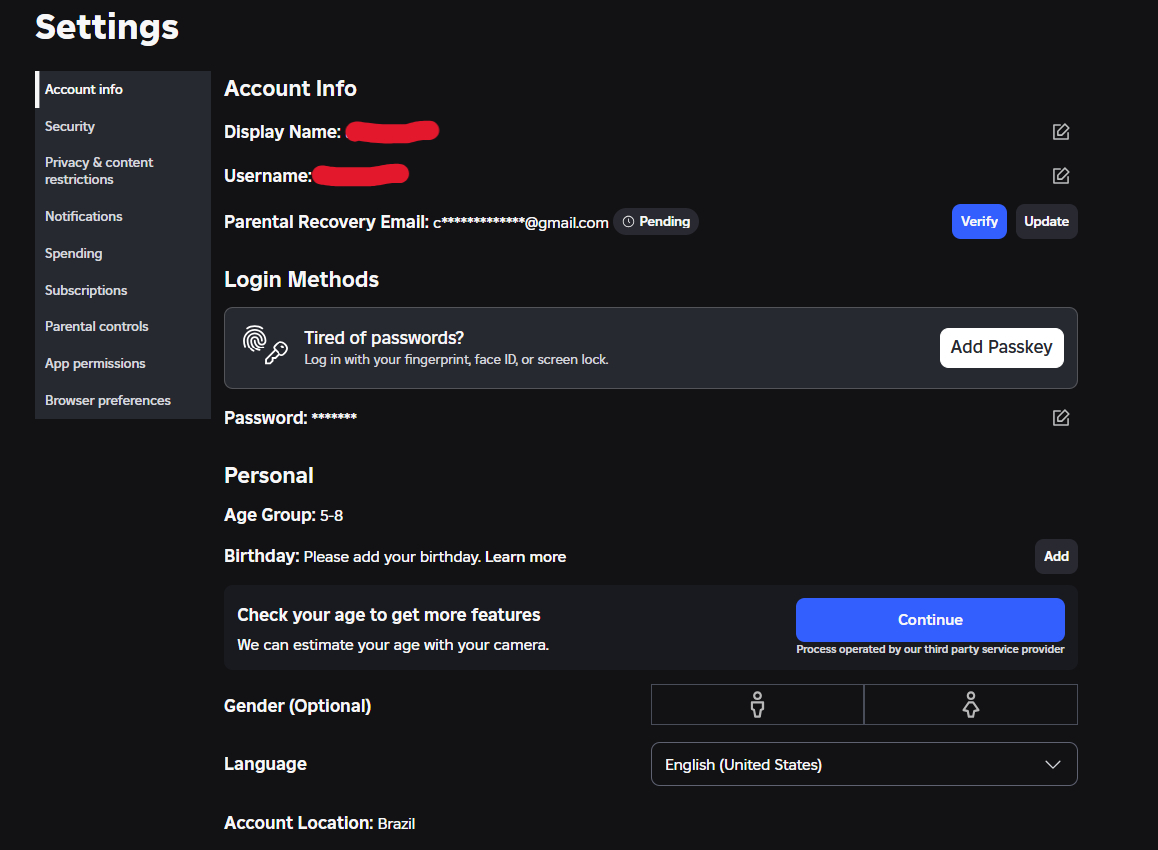
Task: Update the parental recovery email
Action: click(1046, 222)
